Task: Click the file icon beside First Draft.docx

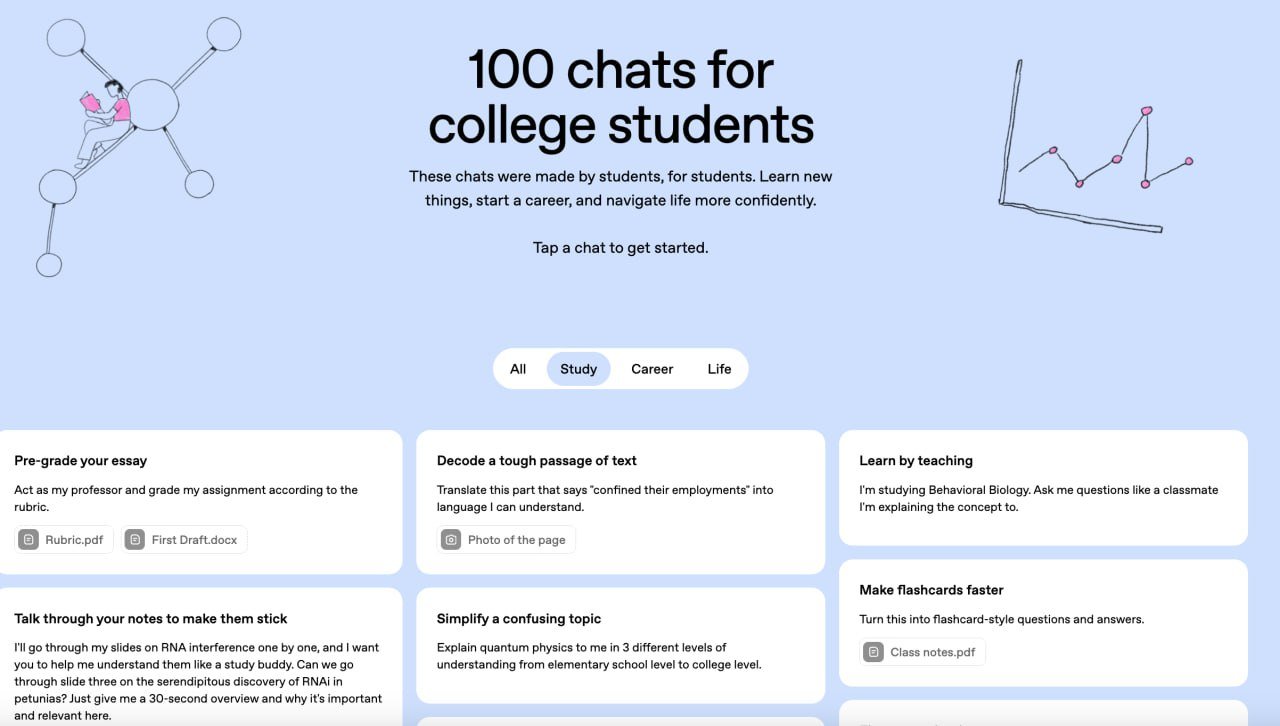Action: (x=134, y=539)
